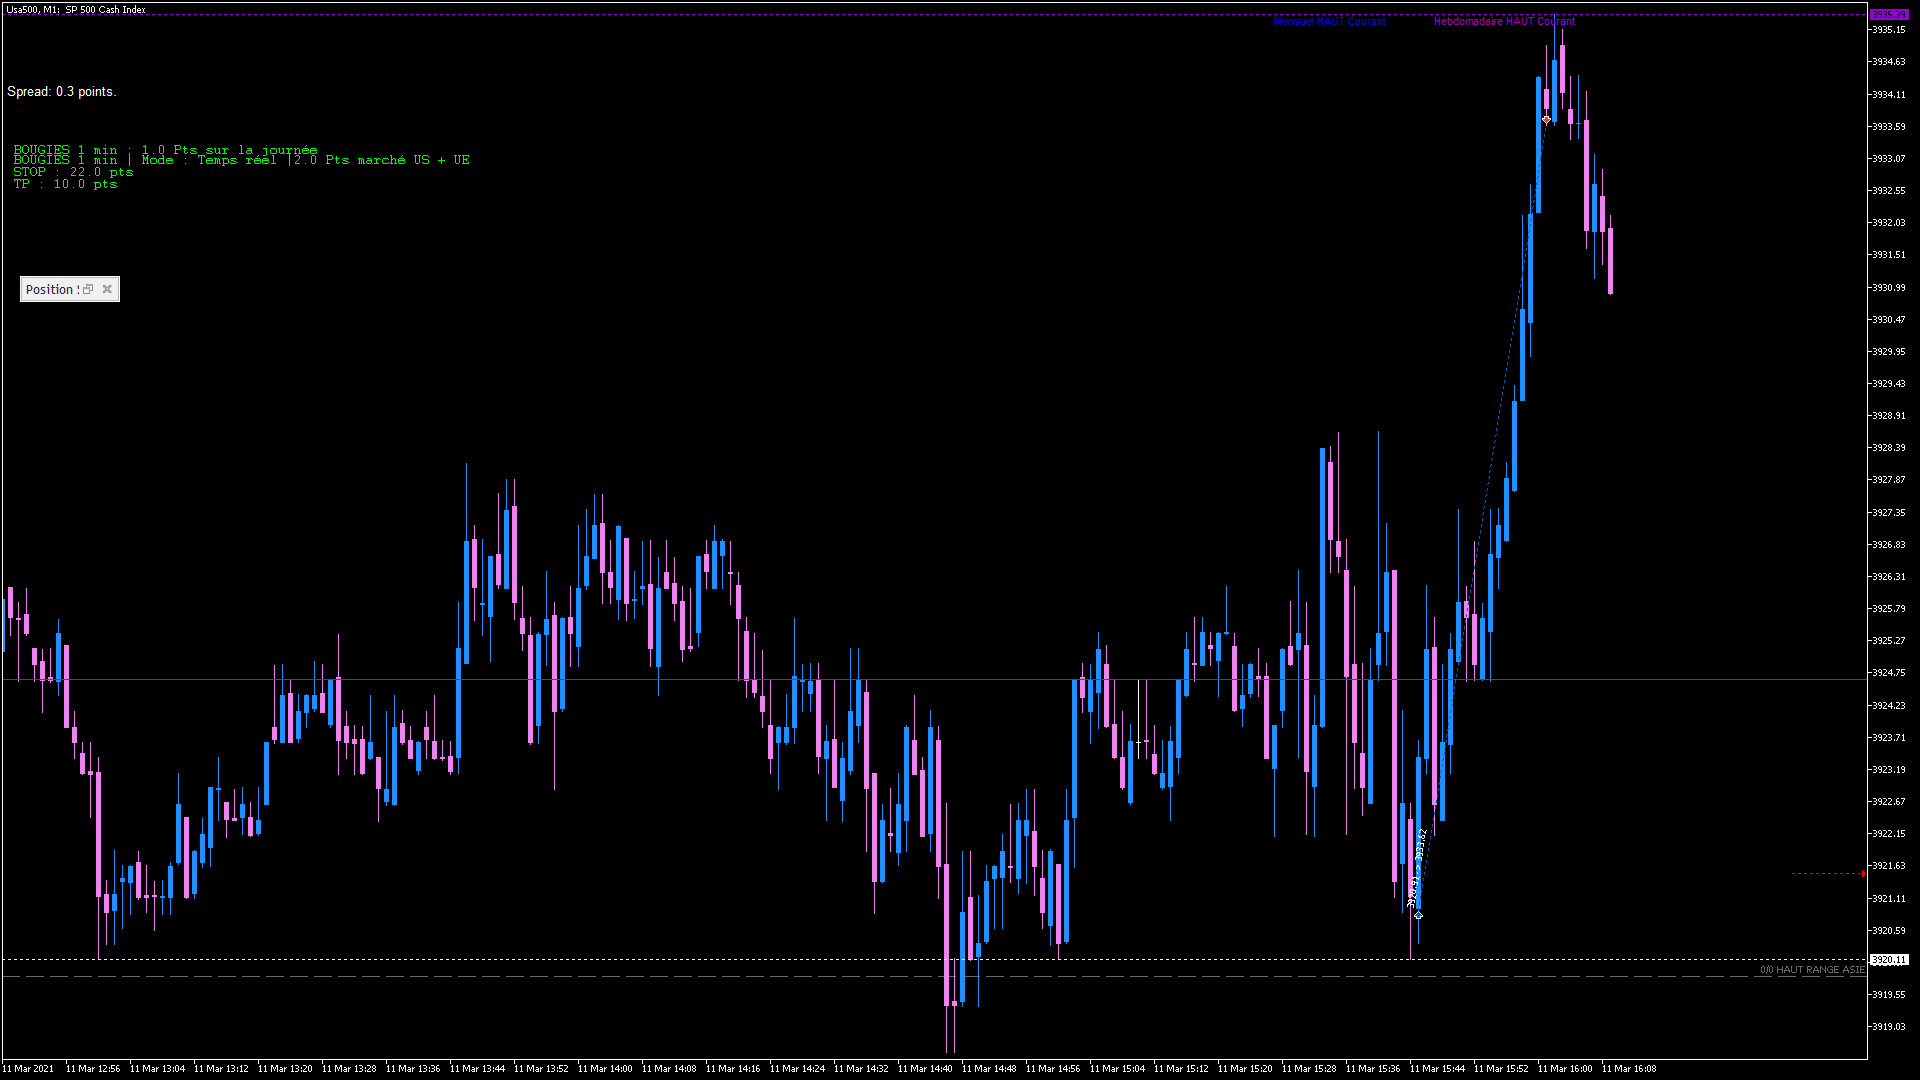Click the 11 Mar 16:00 time label
The height and width of the screenshot is (1080, 1920).
(1565, 1068)
